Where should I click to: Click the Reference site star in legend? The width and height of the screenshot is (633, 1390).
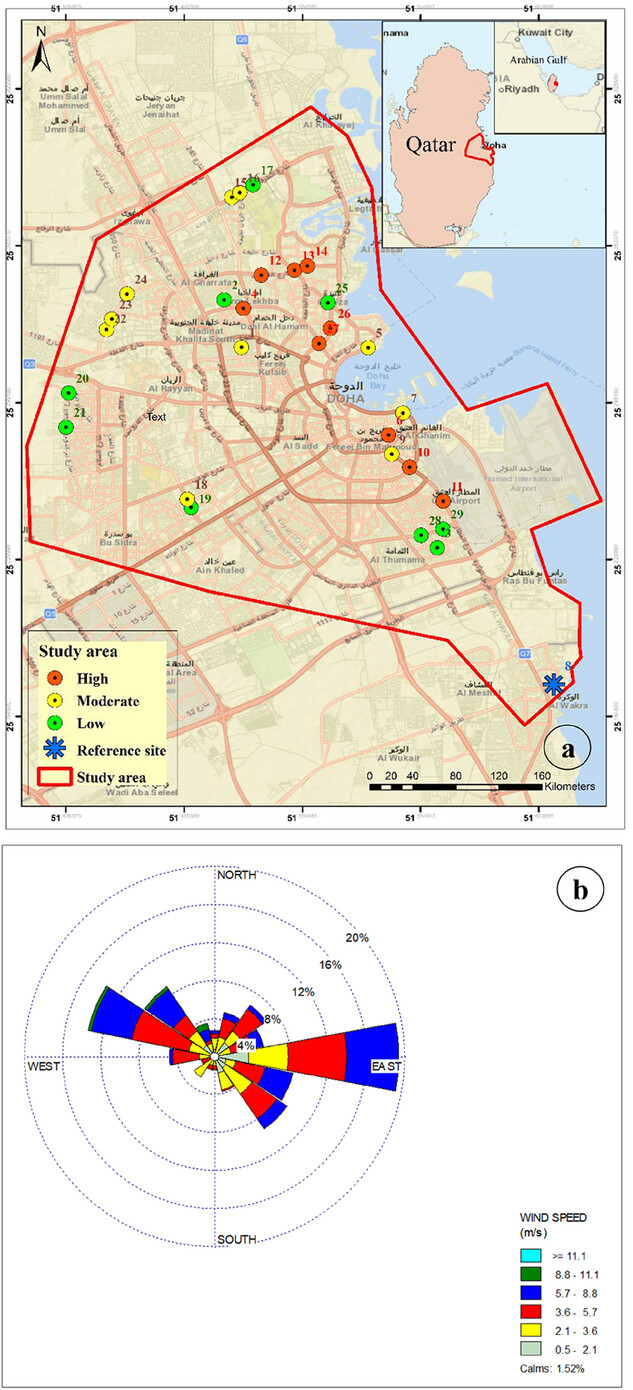[56, 749]
